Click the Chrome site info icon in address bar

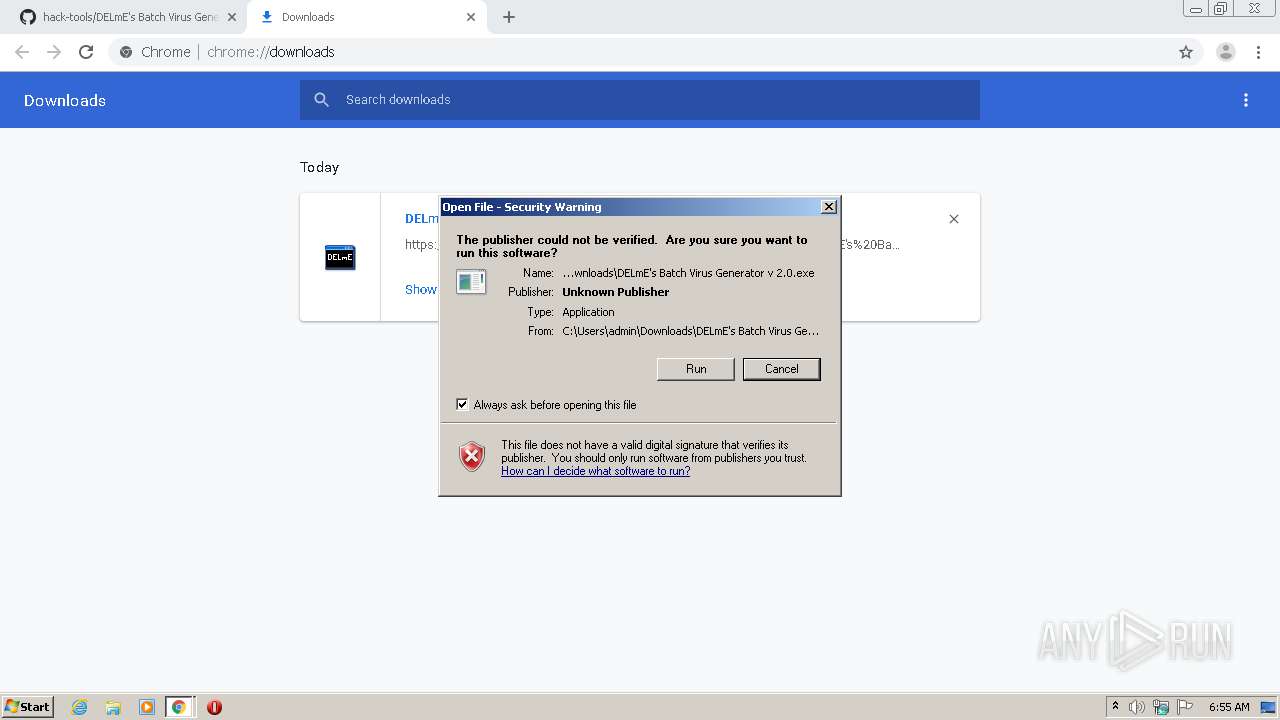(x=126, y=52)
